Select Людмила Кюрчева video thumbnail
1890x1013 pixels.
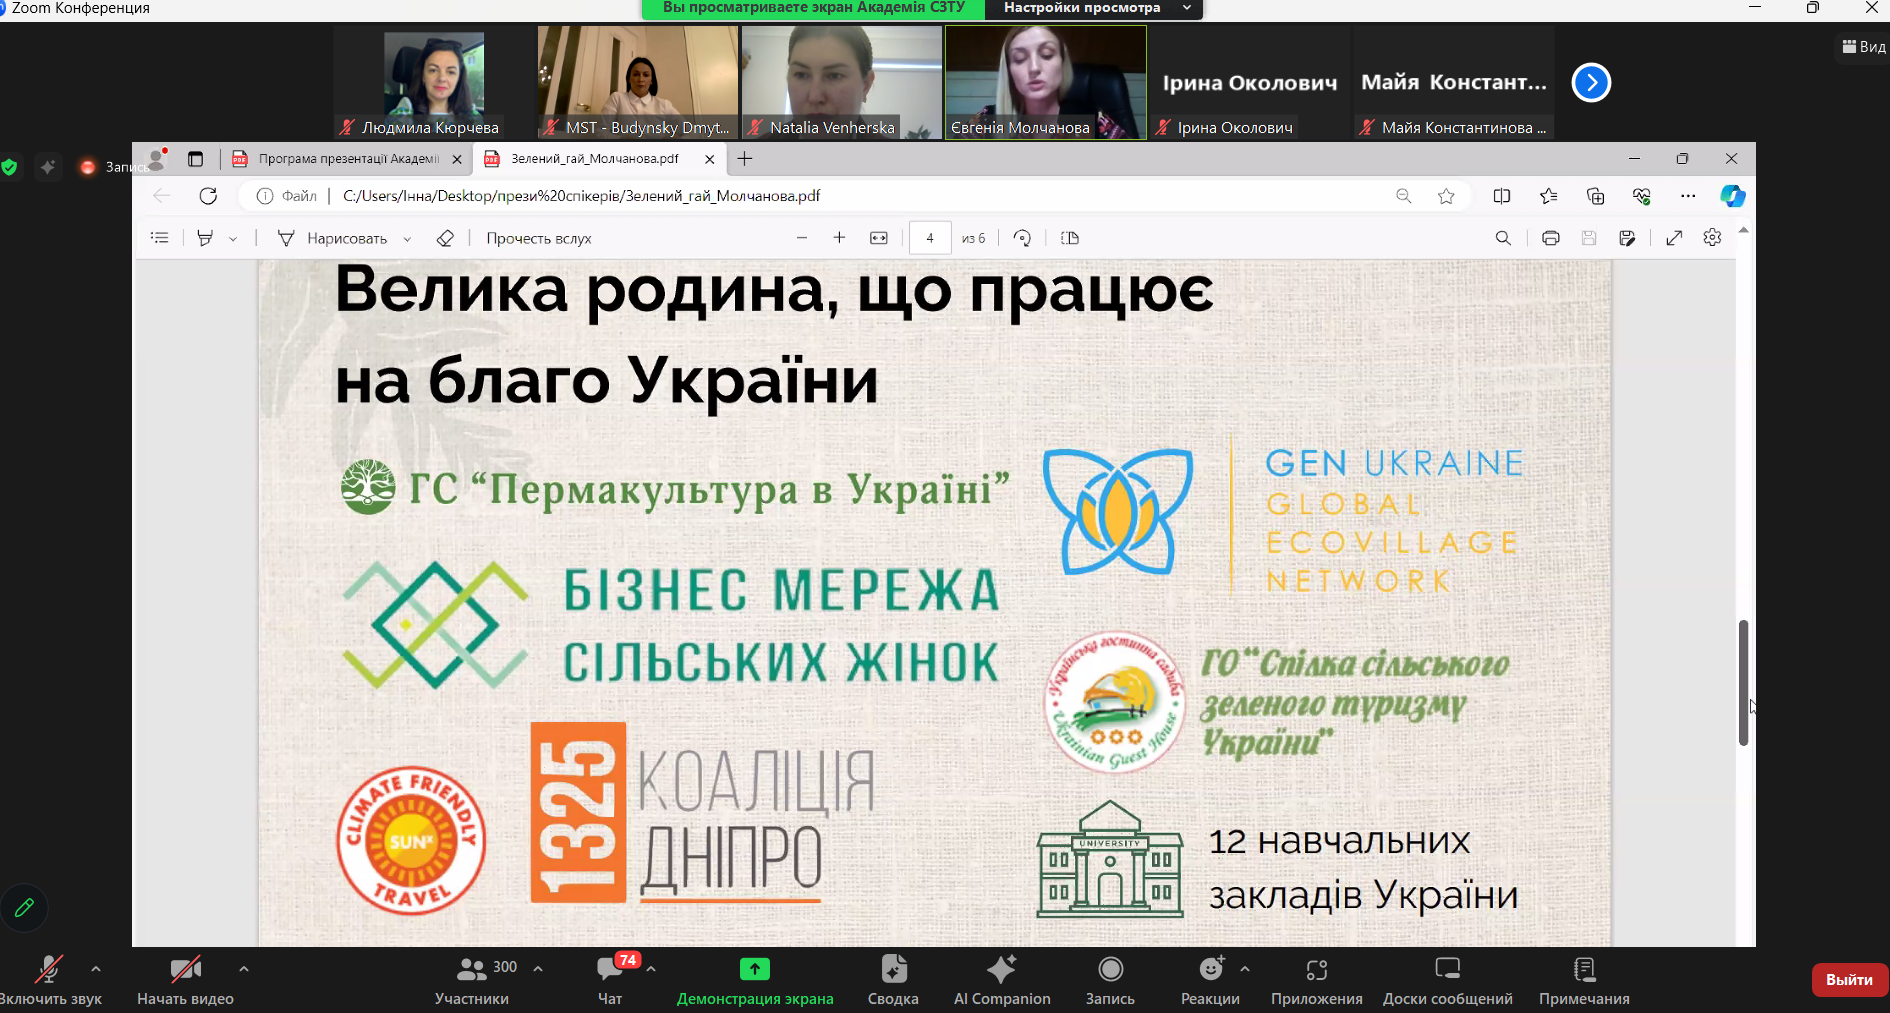[434, 82]
